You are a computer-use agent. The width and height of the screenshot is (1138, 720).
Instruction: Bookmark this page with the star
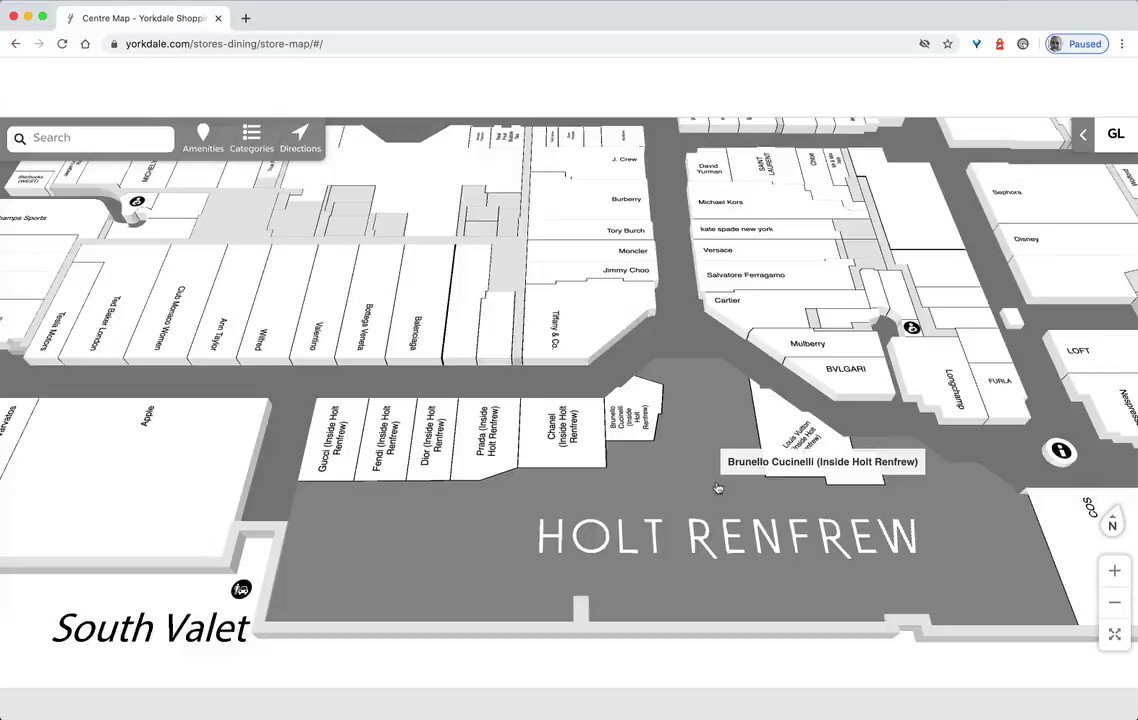click(948, 44)
